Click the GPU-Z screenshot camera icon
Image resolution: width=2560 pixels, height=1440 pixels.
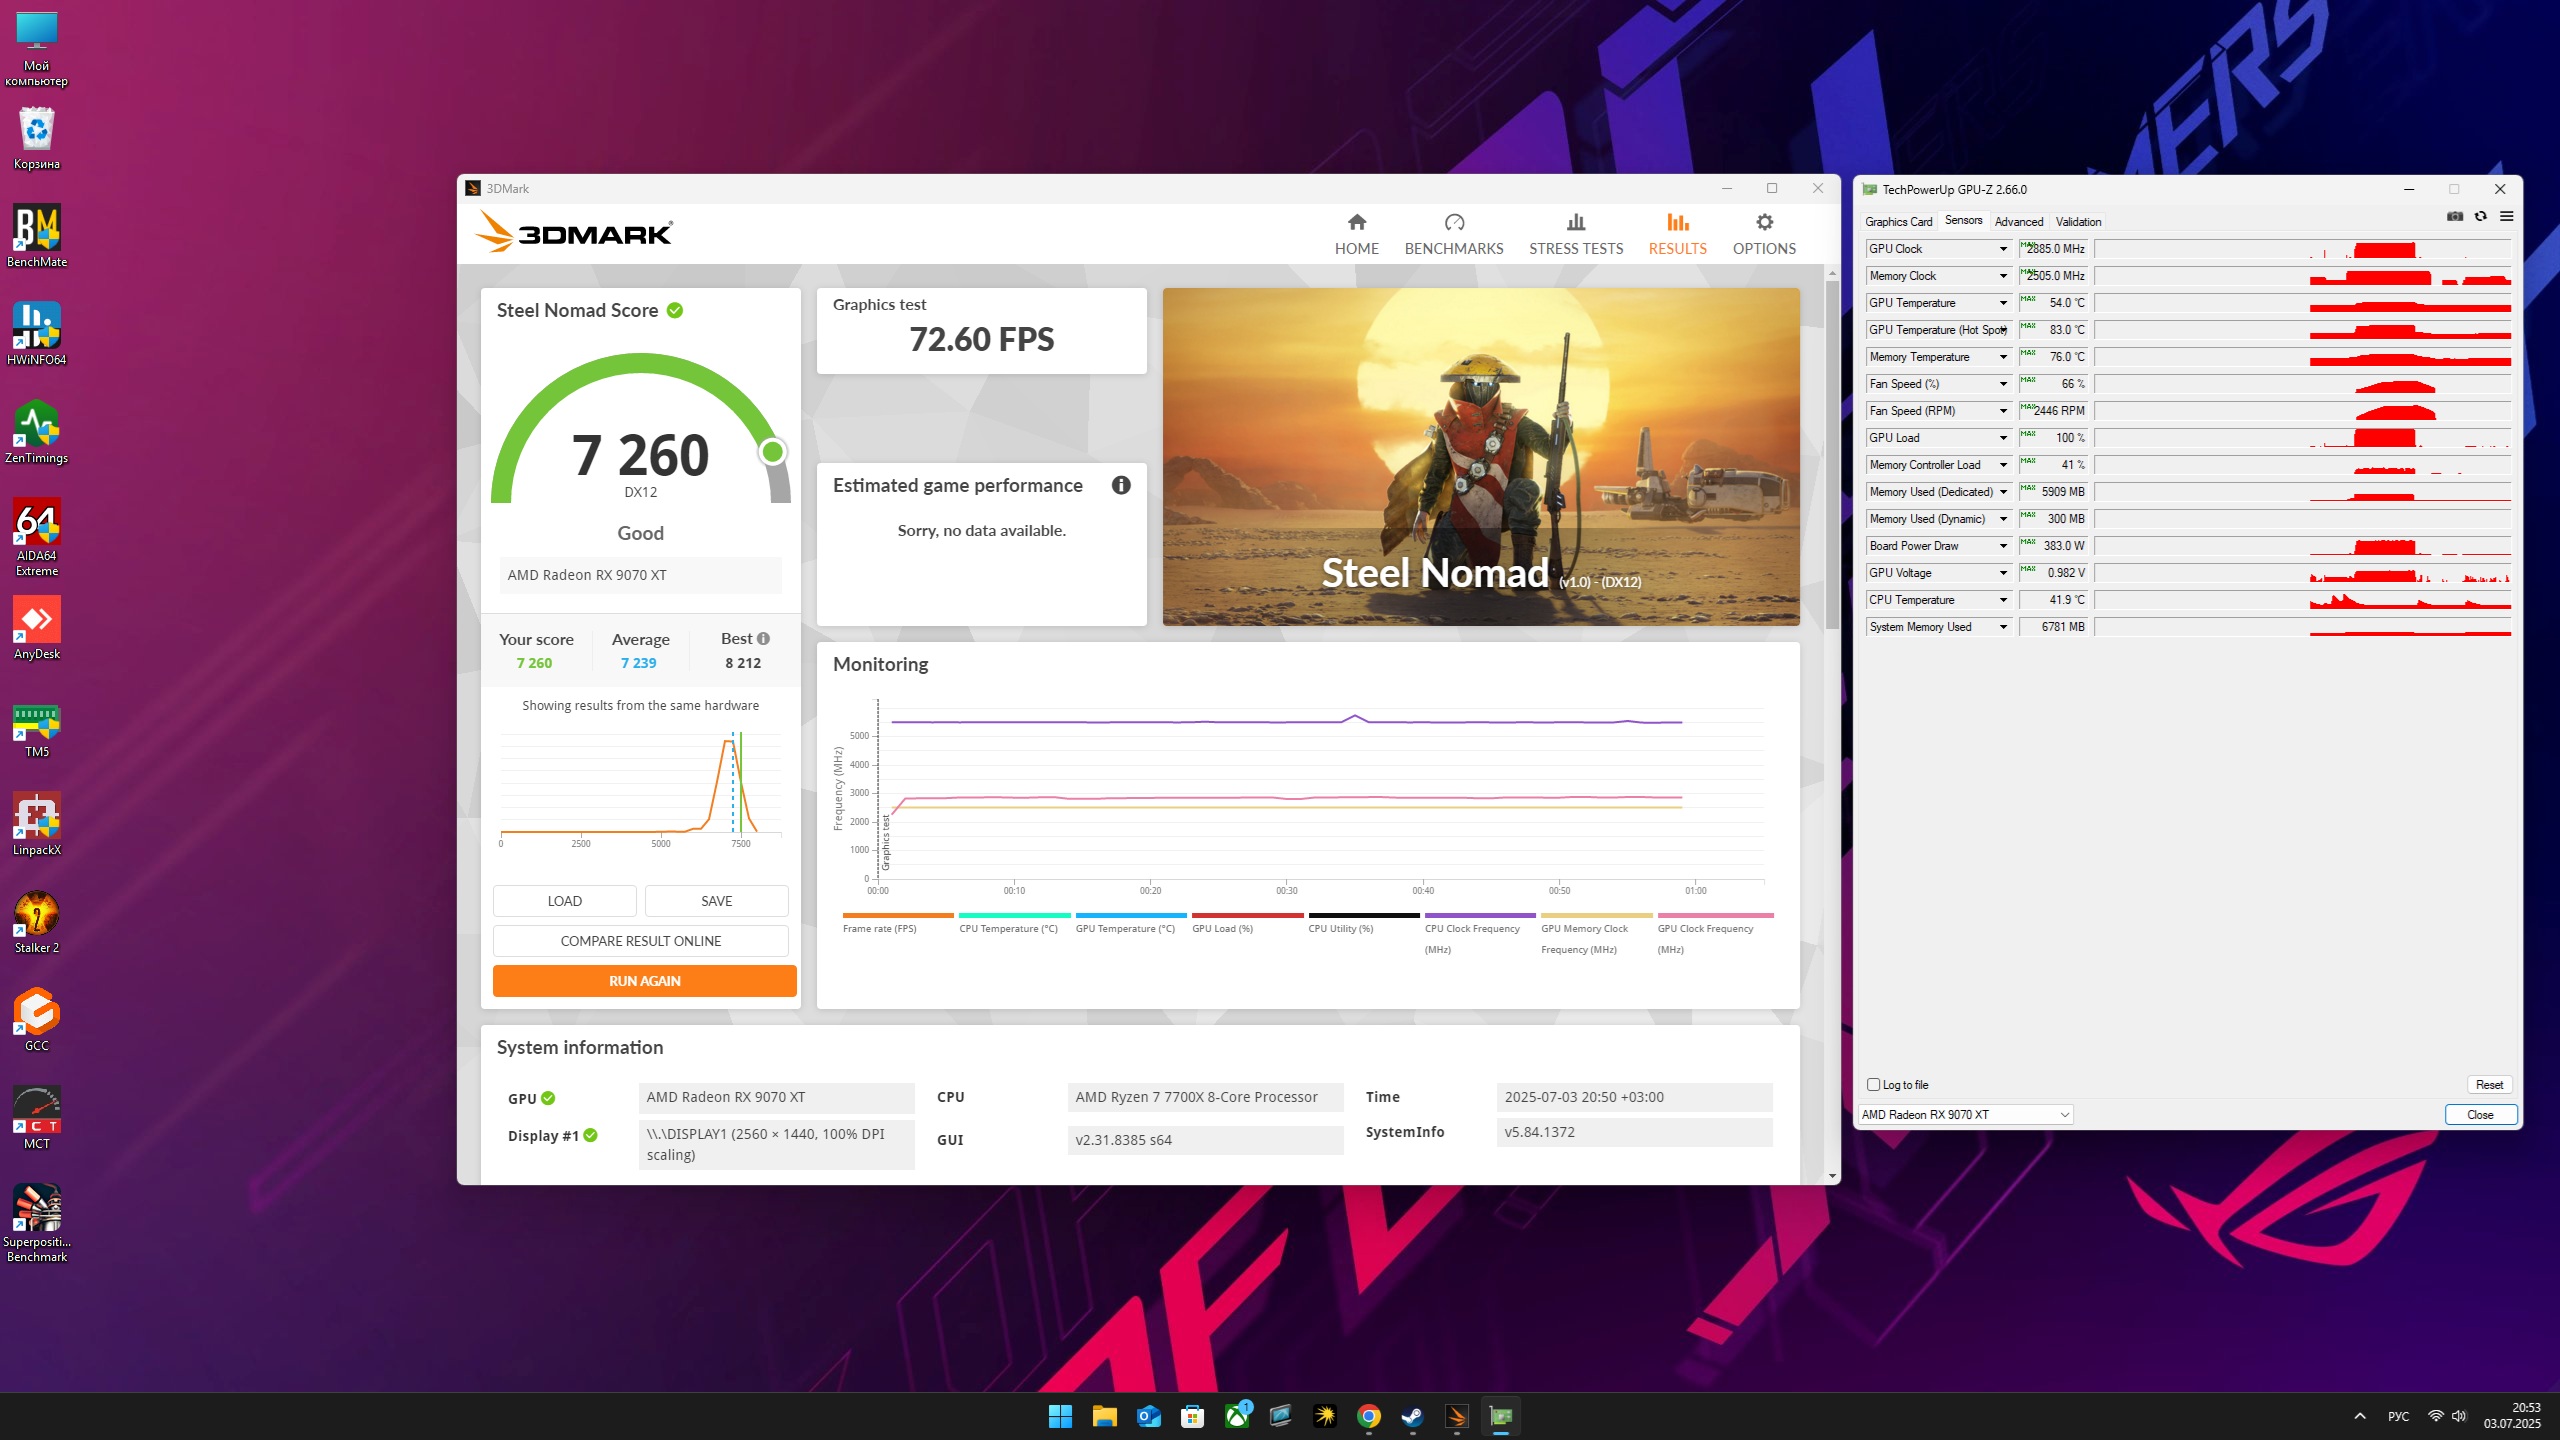tap(2454, 216)
